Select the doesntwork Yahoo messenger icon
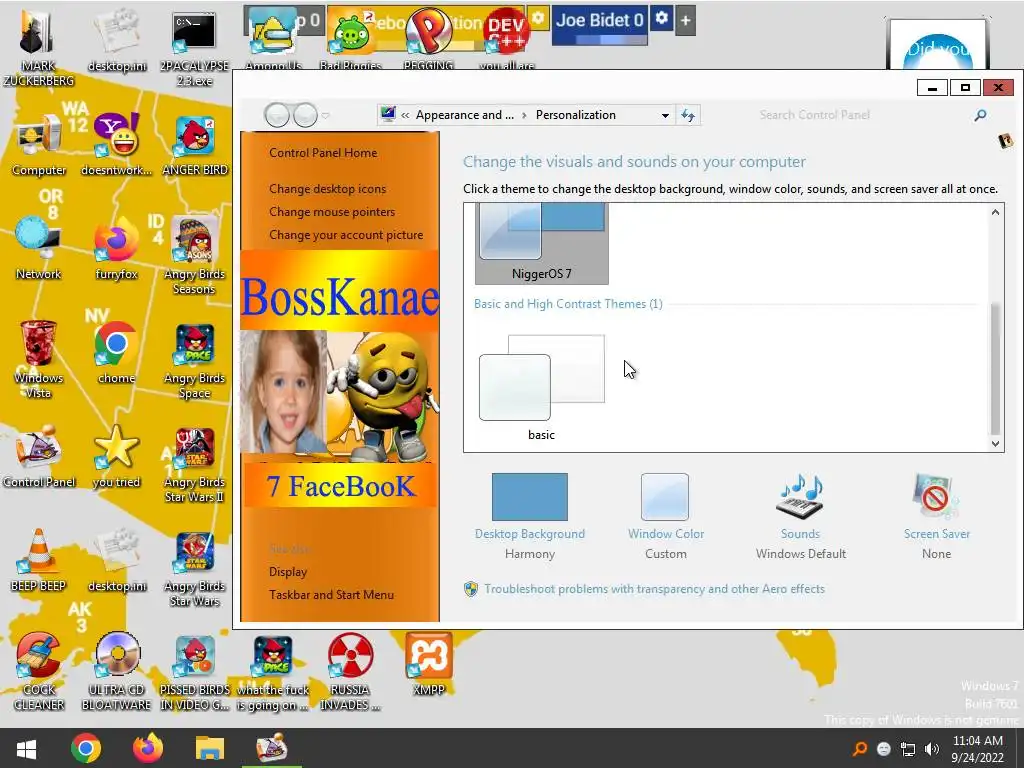This screenshot has height=768, width=1024. tap(116, 144)
